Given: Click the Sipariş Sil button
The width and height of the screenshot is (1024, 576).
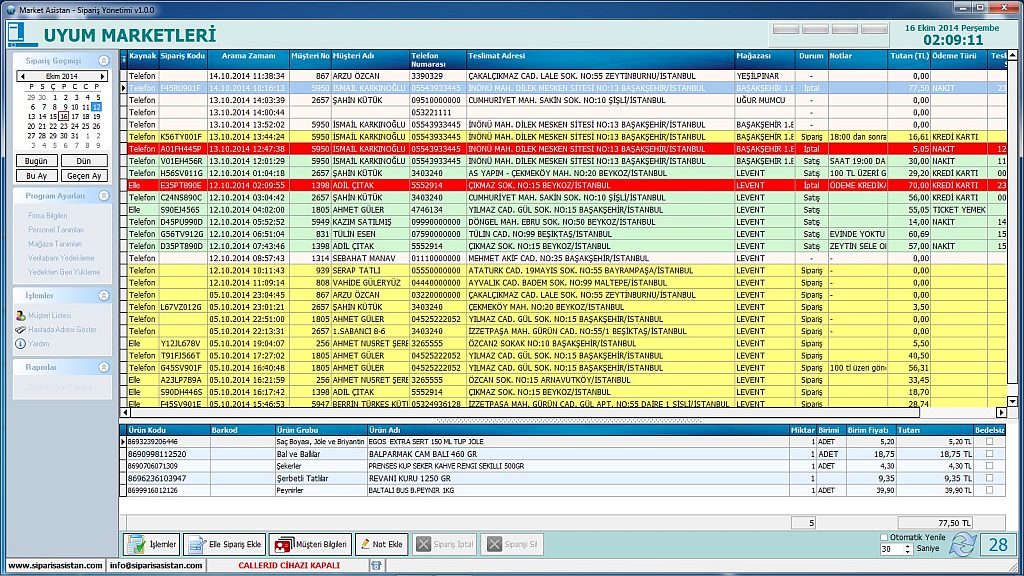Looking at the screenshot, I should pos(512,544).
